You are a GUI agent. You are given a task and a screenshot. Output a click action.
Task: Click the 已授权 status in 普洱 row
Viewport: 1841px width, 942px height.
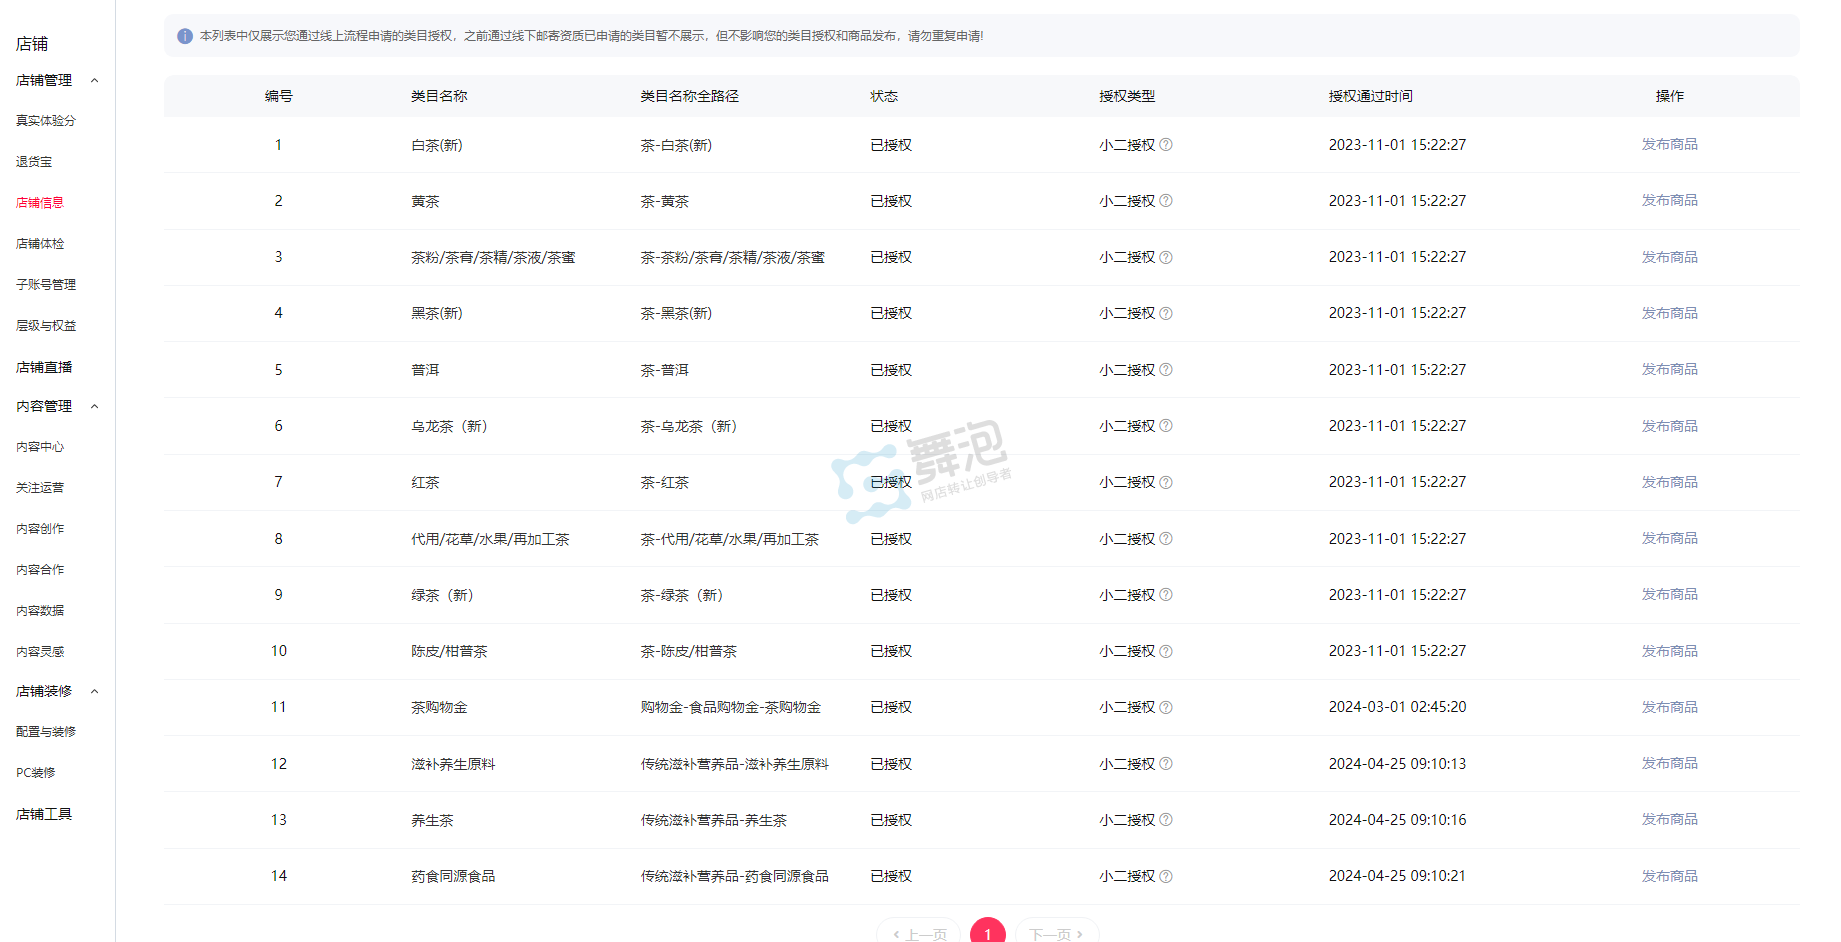point(891,370)
